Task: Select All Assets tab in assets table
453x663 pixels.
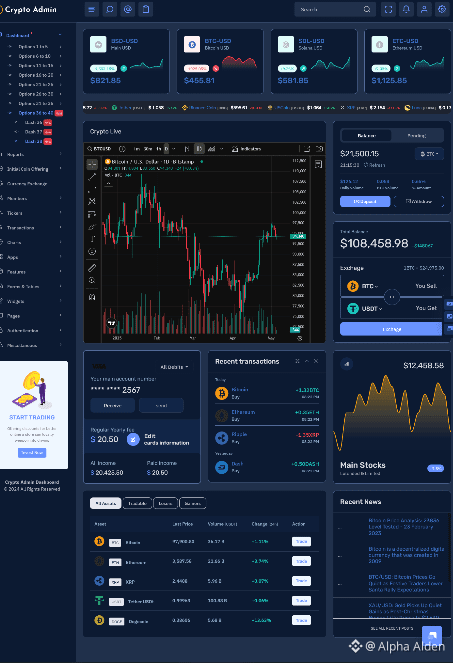Action: tap(106, 503)
